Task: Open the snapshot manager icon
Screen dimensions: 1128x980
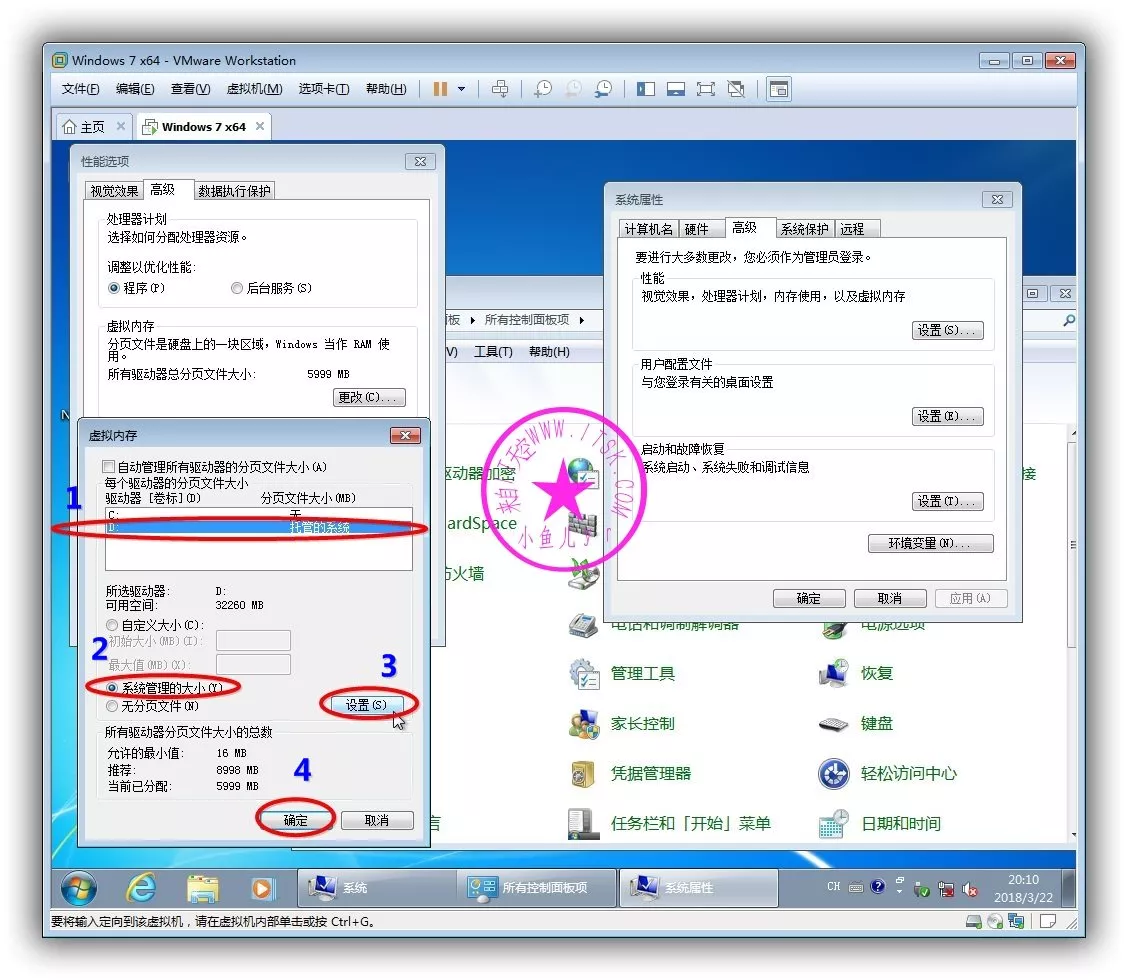Action: pos(603,89)
